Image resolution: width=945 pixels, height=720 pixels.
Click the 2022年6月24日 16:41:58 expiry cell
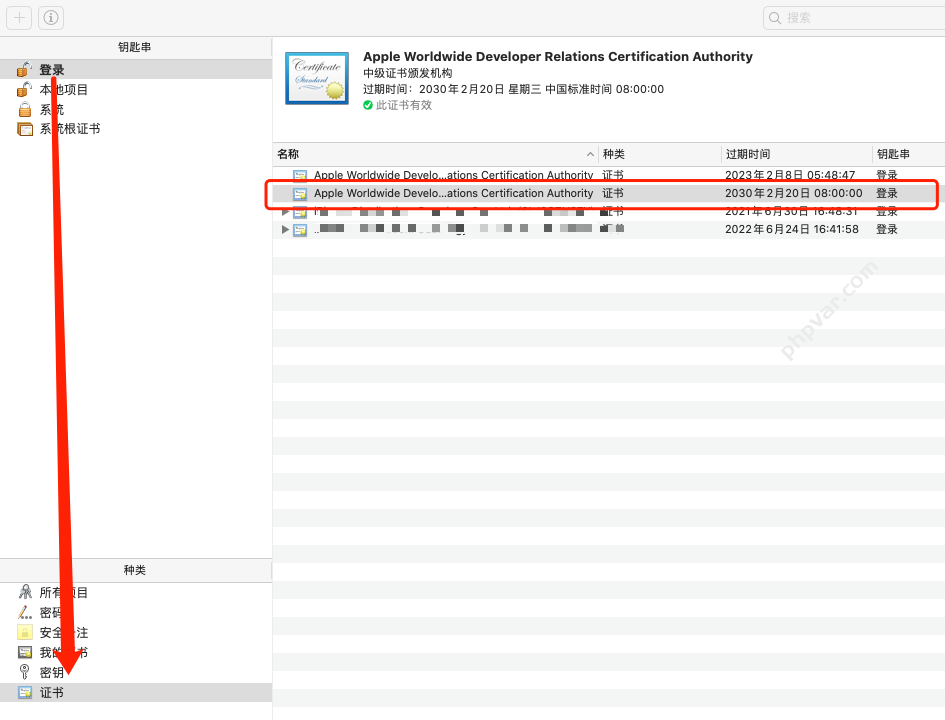click(792, 230)
